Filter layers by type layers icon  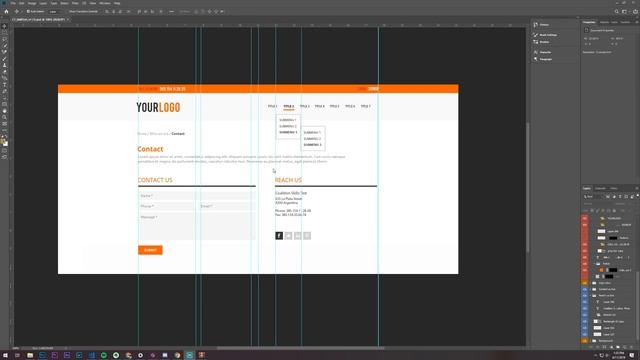(x=620, y=197)
